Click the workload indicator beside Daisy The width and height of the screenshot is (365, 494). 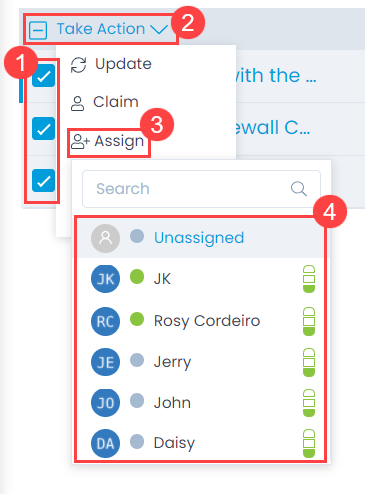click(x=309, y=443)
